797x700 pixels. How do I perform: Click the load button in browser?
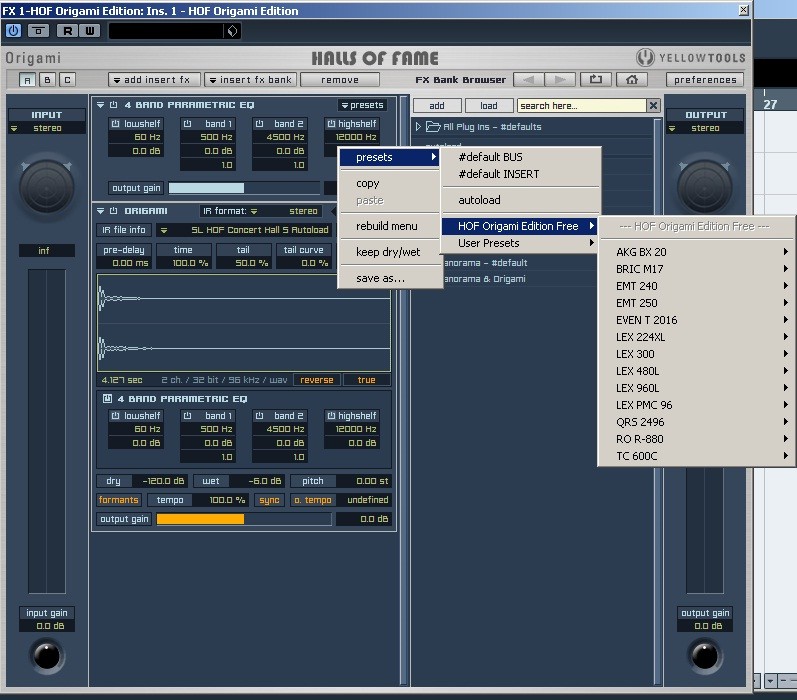(x=489, y=106)
